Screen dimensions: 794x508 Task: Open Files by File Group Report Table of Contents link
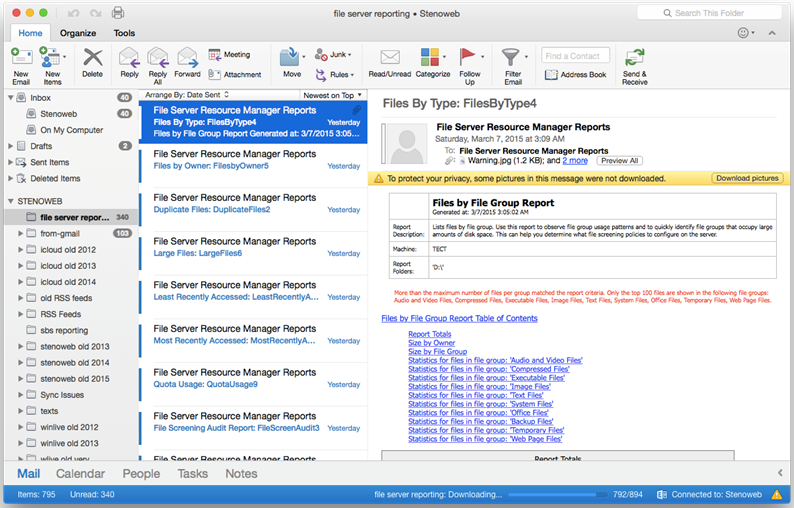pyautogui.click(x=459, y=318)
